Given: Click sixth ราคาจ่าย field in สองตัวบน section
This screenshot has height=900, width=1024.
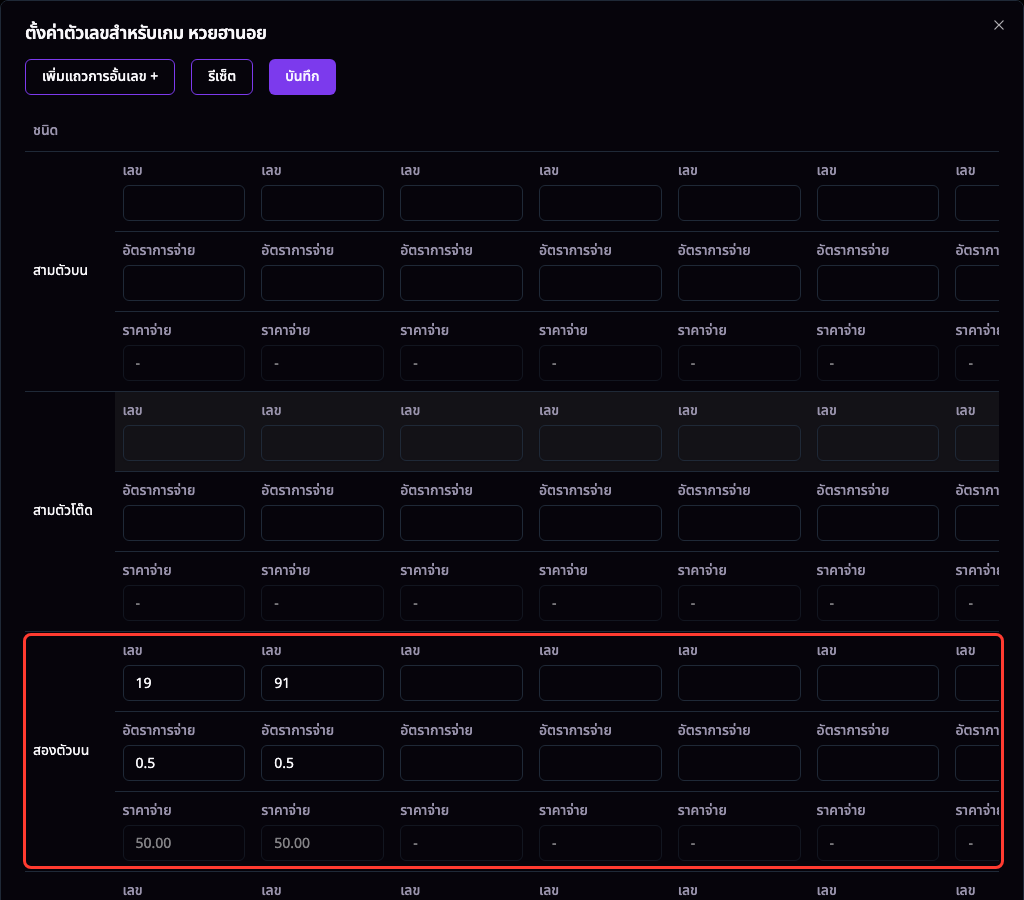Looking at the screenshot, I should tap(878, 843).
